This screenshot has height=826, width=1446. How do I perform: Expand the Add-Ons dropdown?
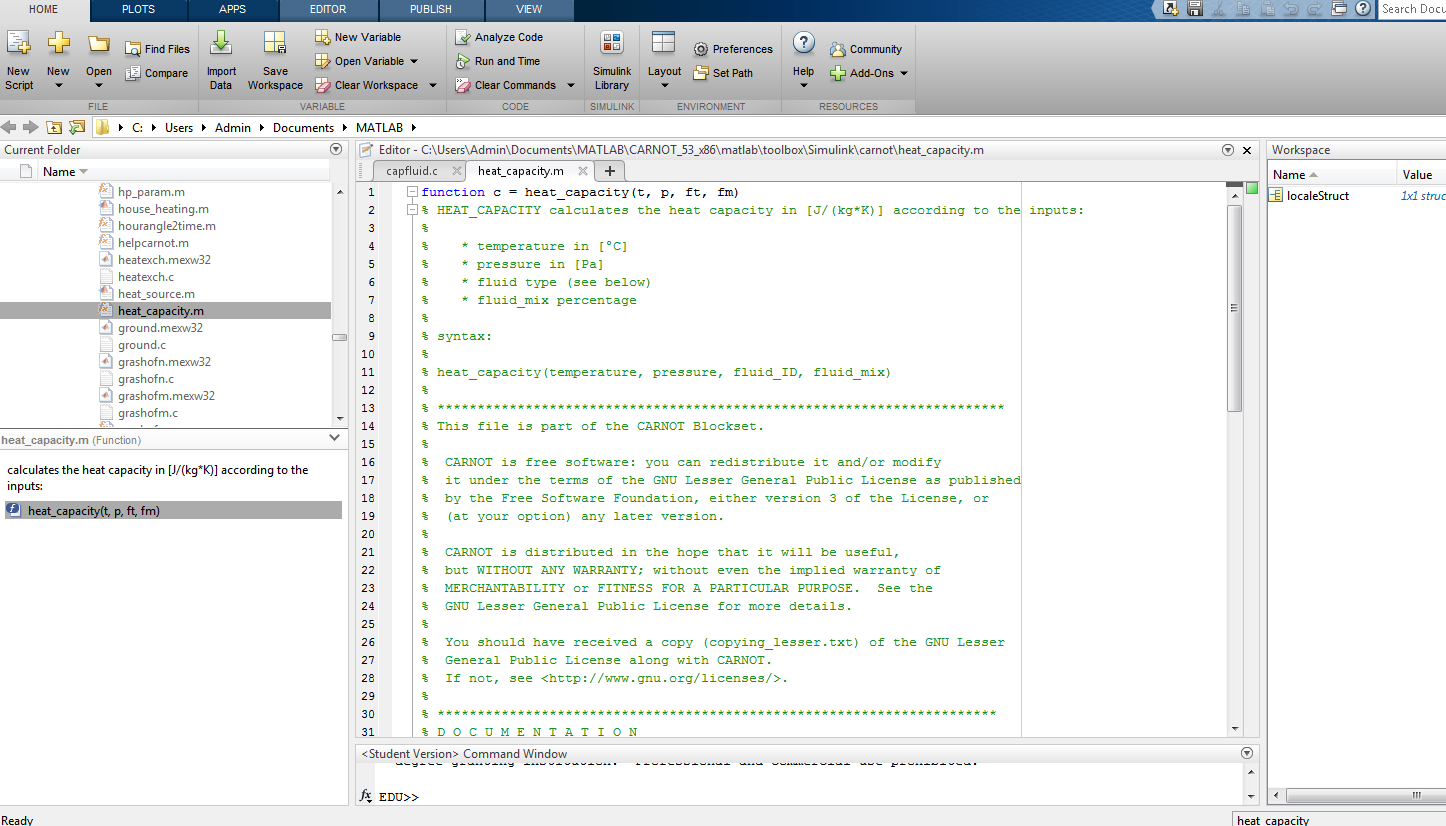pyautogui.click(x=903, y=73)
